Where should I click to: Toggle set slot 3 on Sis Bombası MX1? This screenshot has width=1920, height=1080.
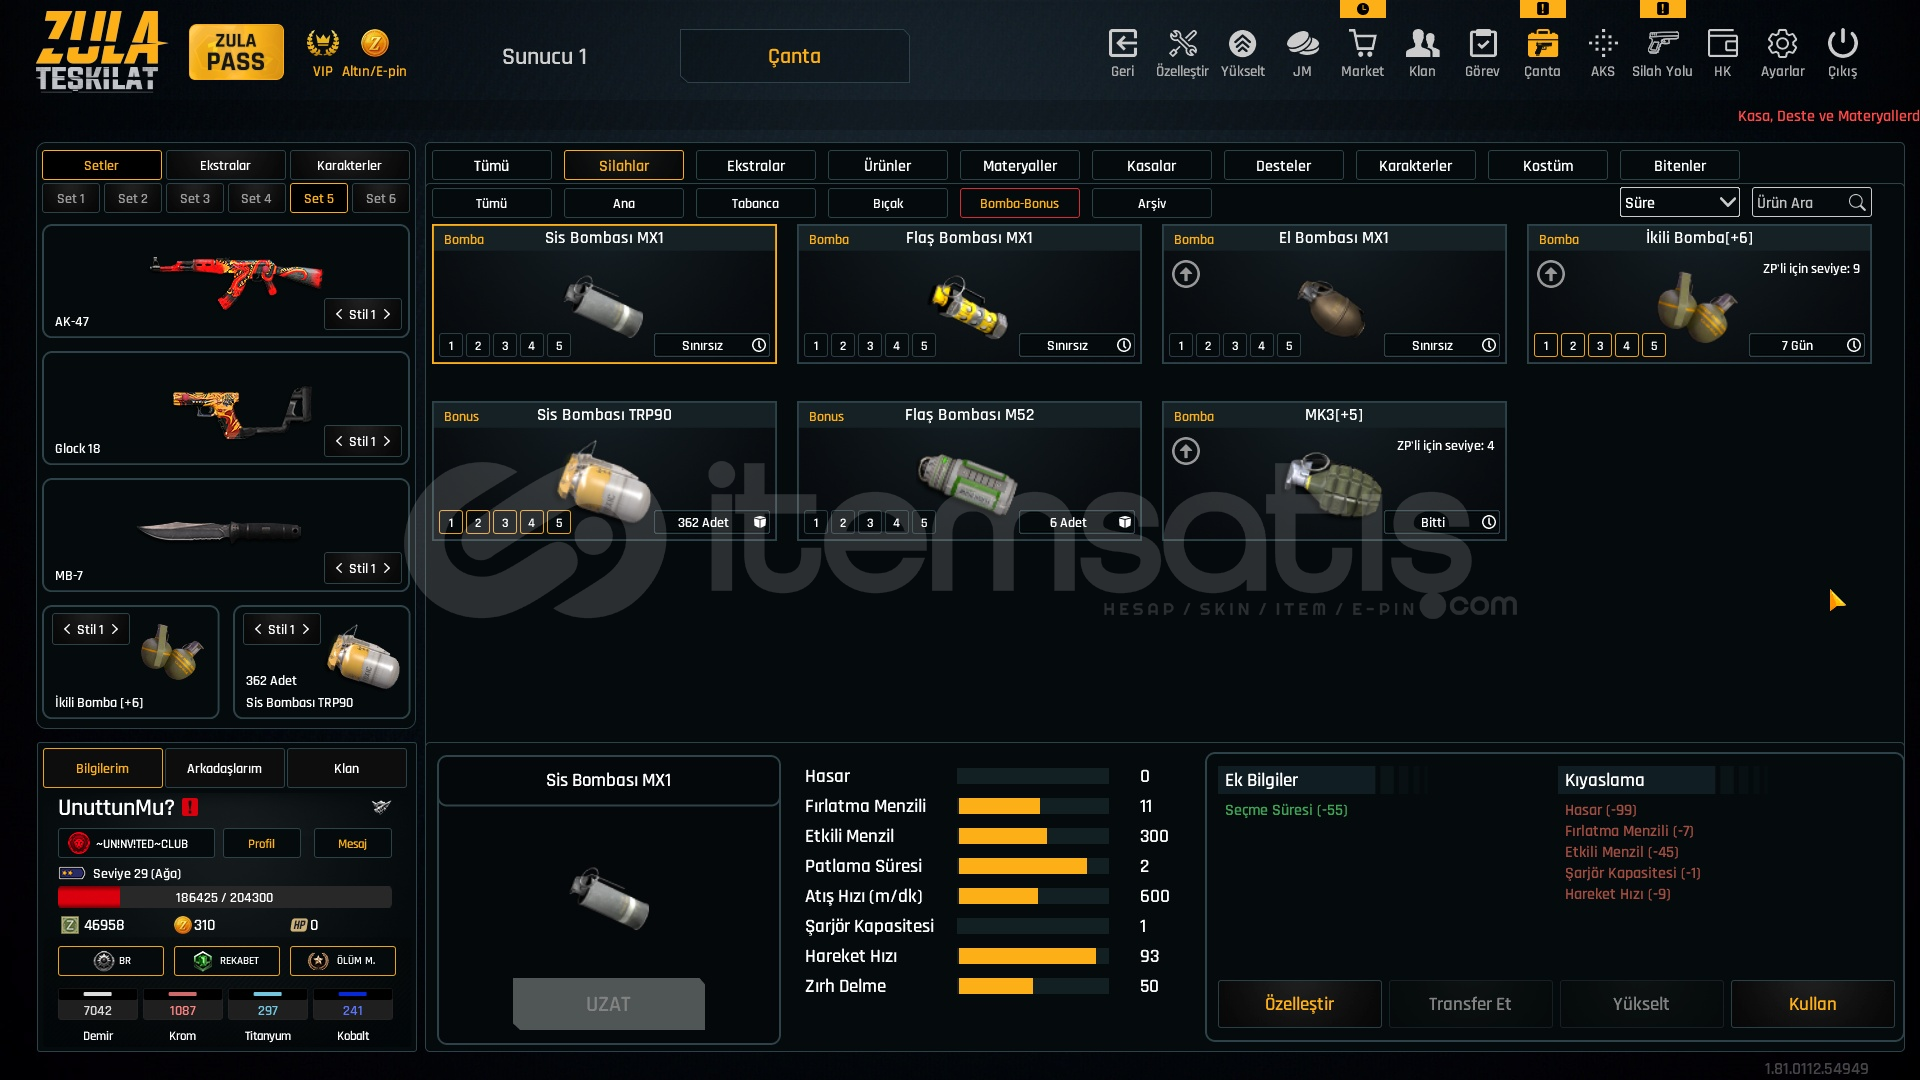[x=505, y=346]
